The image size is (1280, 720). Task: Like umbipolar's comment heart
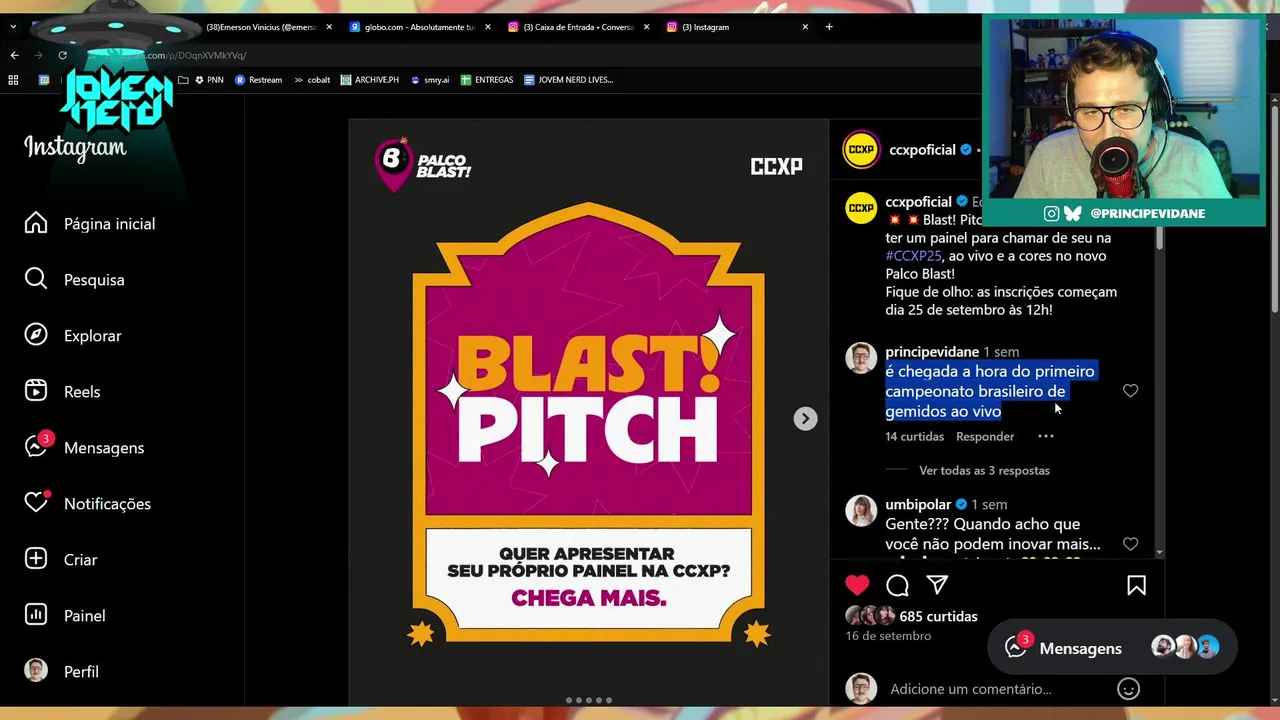click(1130, 544)
